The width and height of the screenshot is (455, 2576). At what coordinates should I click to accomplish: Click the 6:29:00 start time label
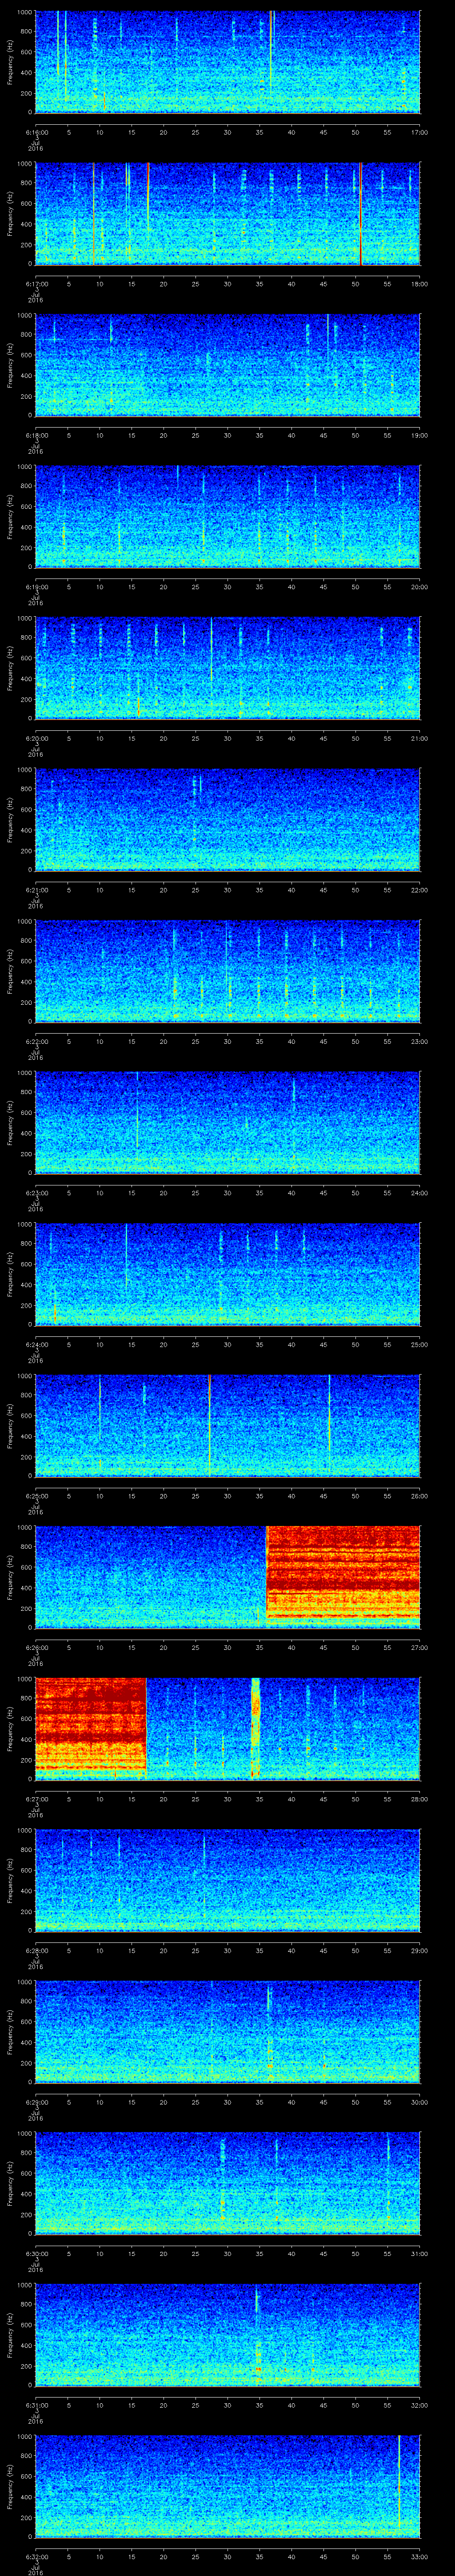tap(36, 2102)
